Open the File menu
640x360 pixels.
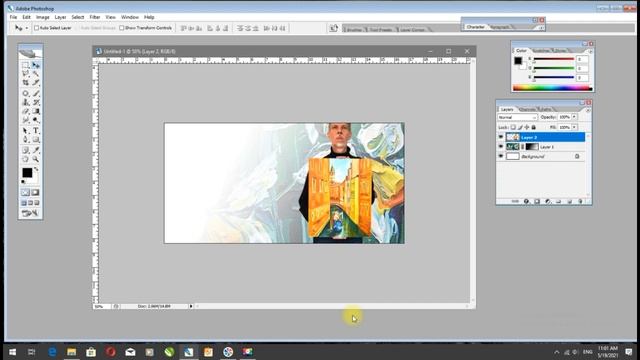pyautogui.click(x=13, y=17)
